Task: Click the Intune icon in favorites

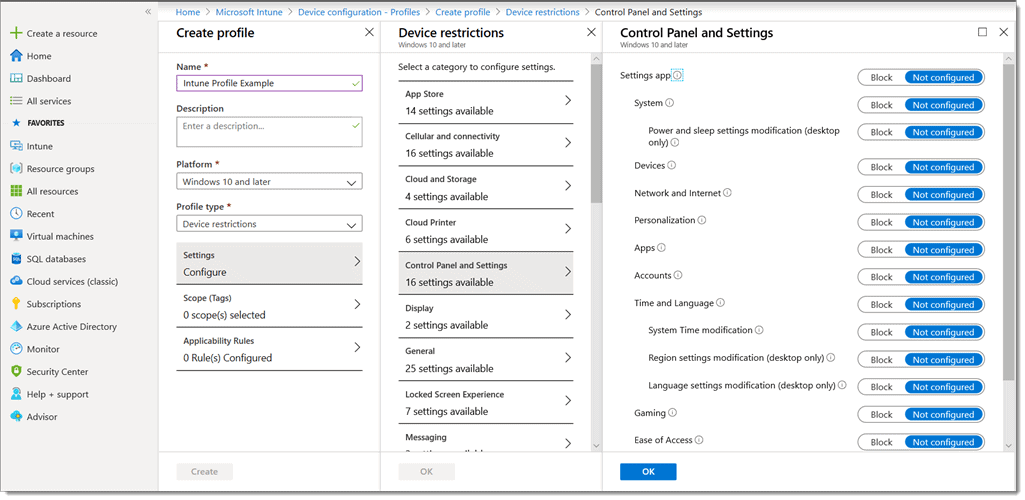Action: coord(16,146)
